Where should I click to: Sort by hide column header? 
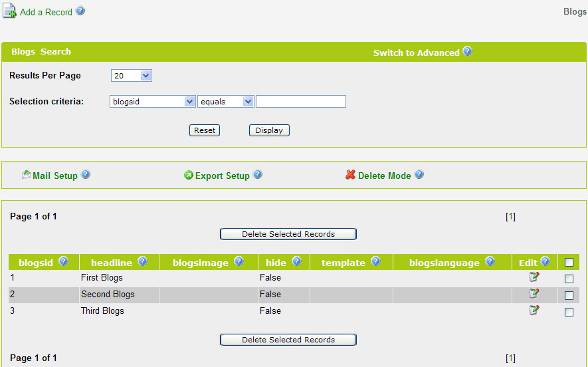(276, 263)
